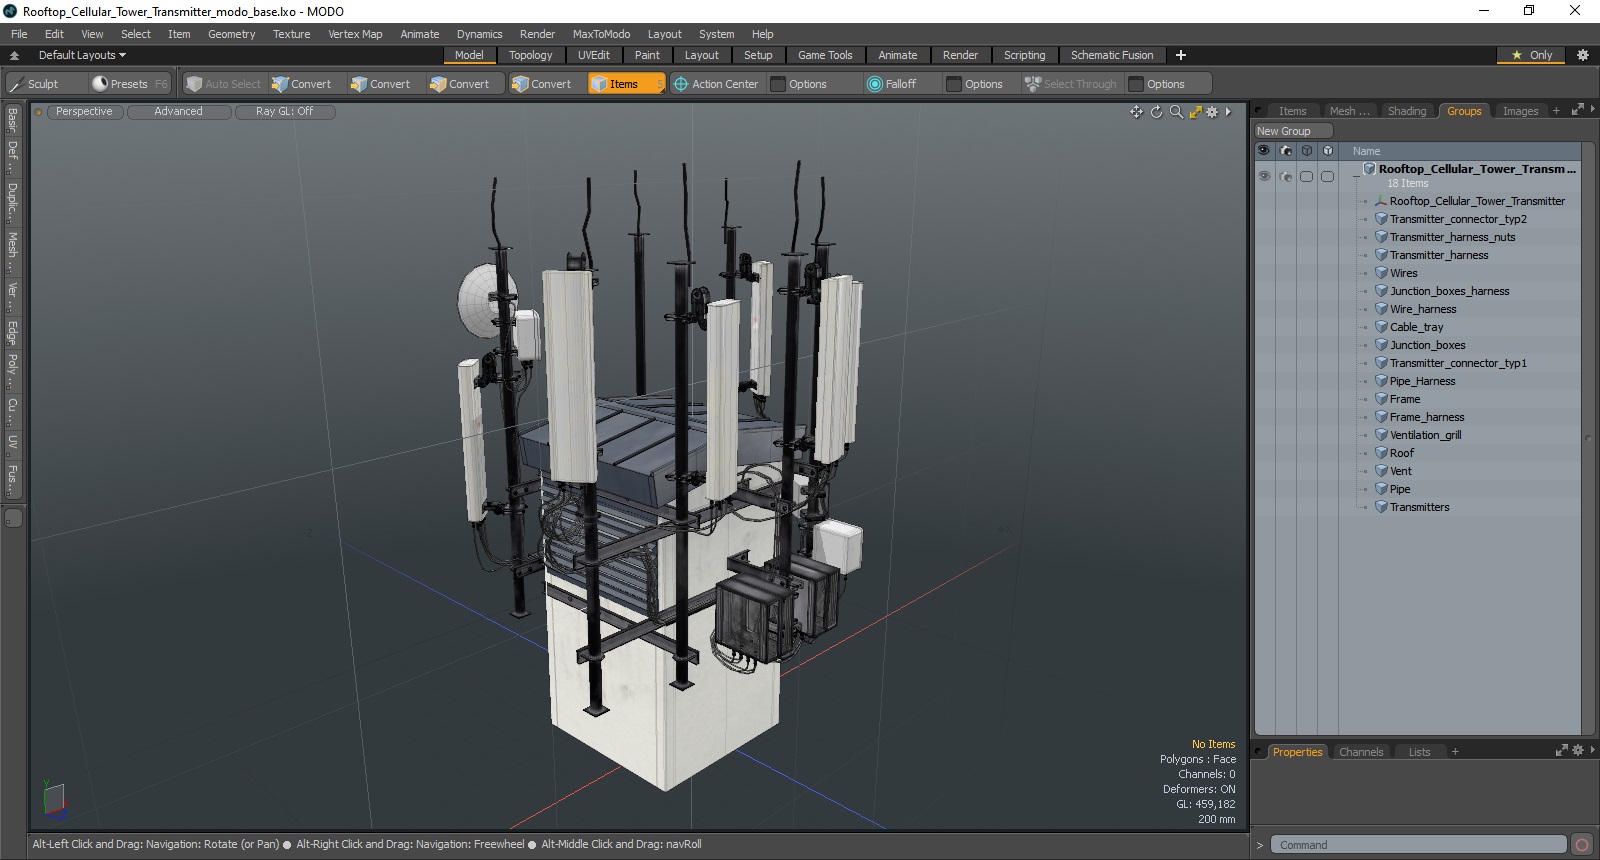Toggle the Only star button
1600x860 pixels.
pyautogui.click(x=1532, y=55)
